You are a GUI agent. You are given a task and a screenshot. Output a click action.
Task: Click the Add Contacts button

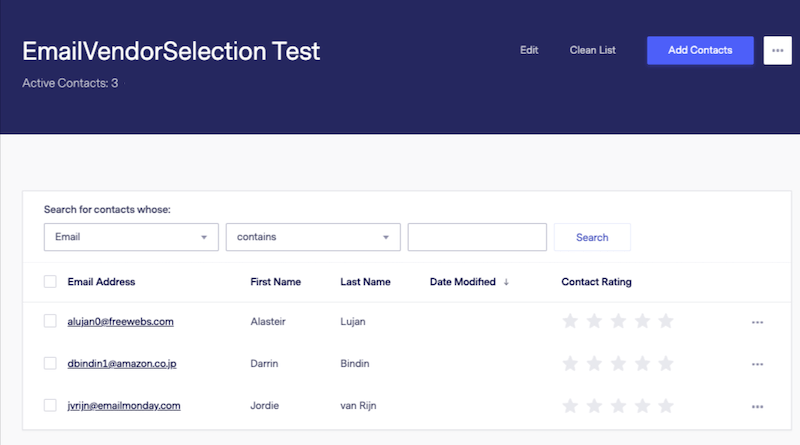coord(700,51)
